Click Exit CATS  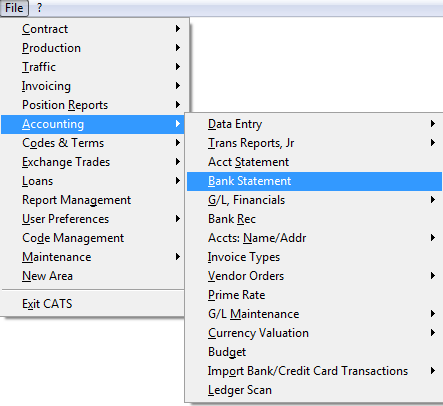[93, 304]
